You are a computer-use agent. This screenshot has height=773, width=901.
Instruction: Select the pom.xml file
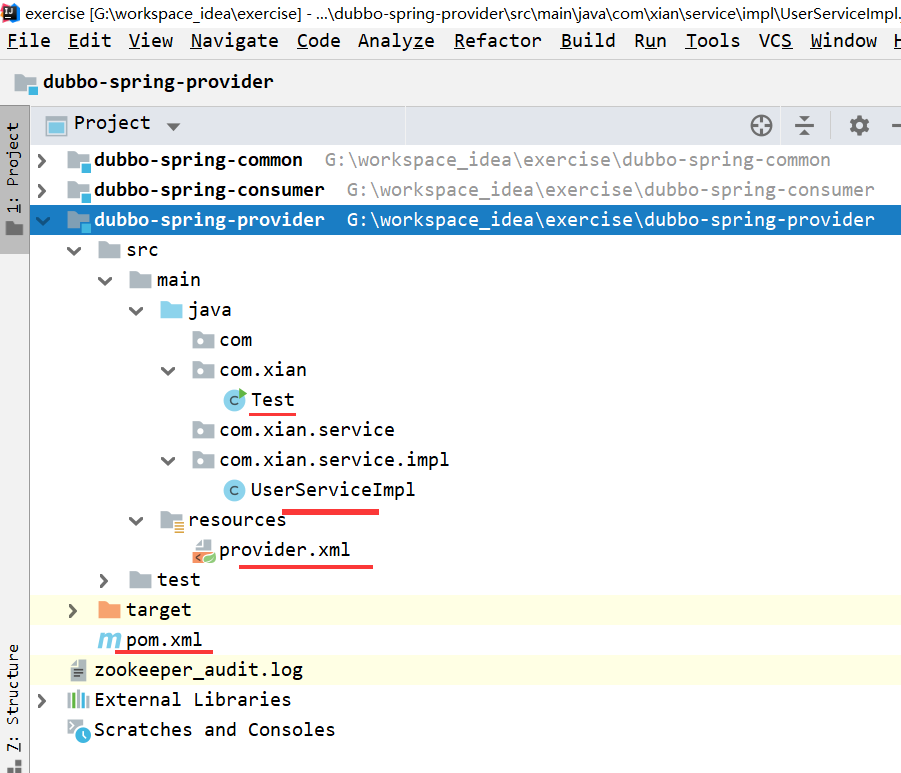[465, 639]
